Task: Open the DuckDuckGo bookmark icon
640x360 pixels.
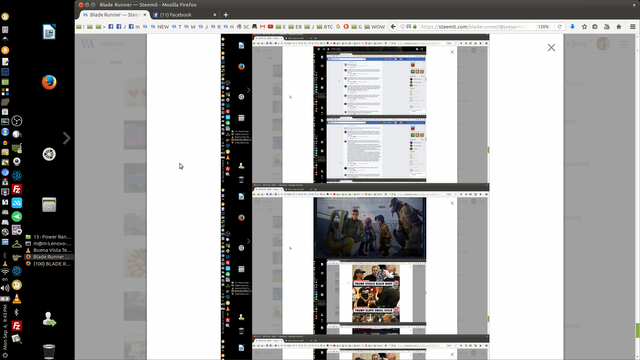Action: pos(346,27)
